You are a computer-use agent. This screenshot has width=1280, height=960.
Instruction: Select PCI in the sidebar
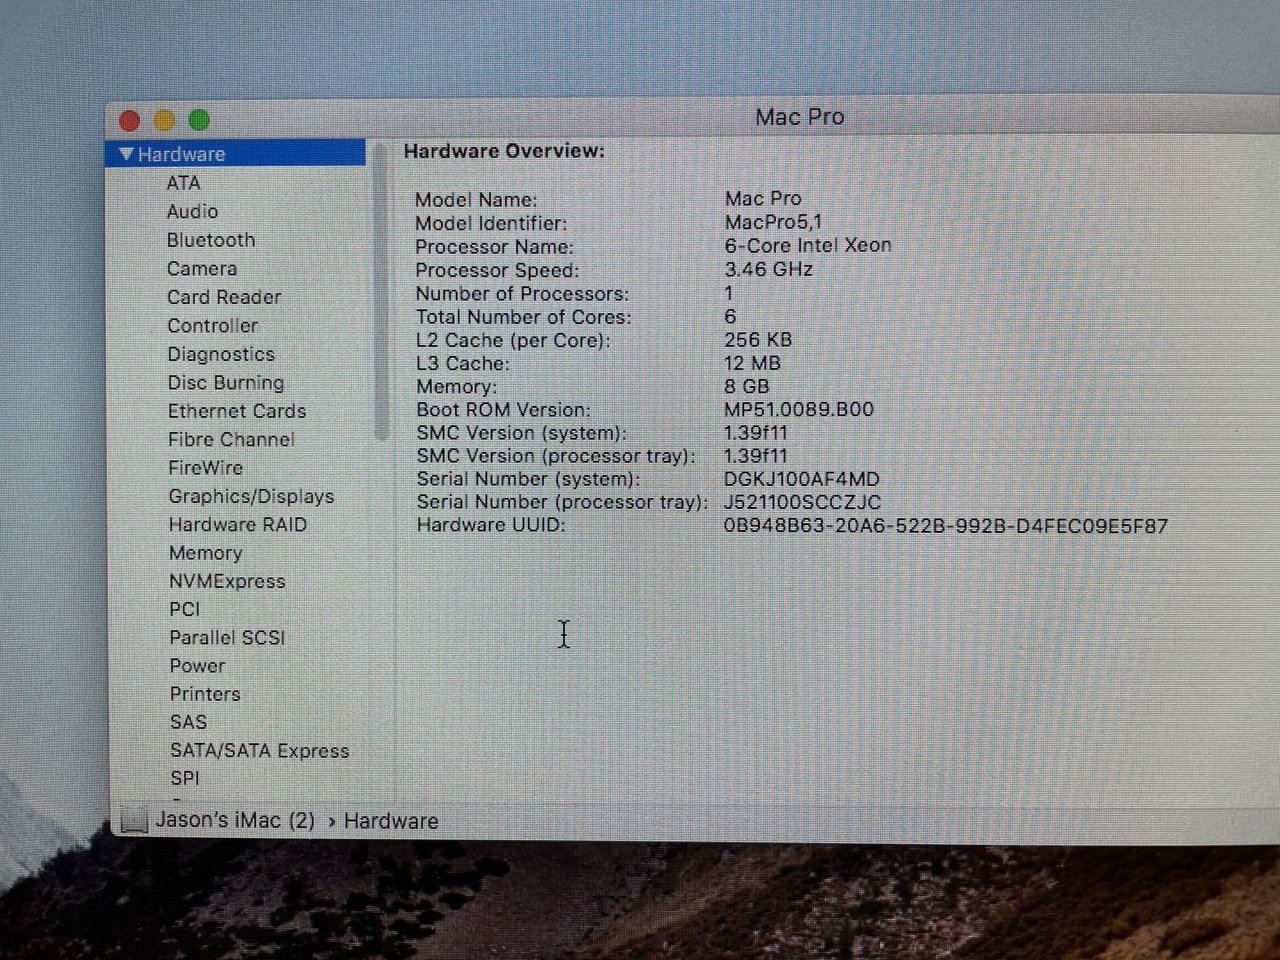click(185, 609)
